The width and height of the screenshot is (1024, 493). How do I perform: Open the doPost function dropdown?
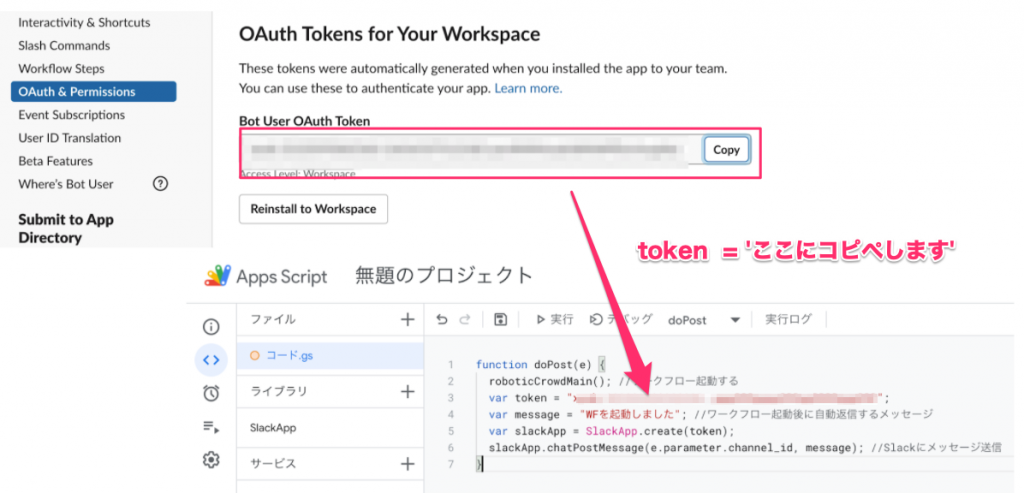tap(704, 320)
